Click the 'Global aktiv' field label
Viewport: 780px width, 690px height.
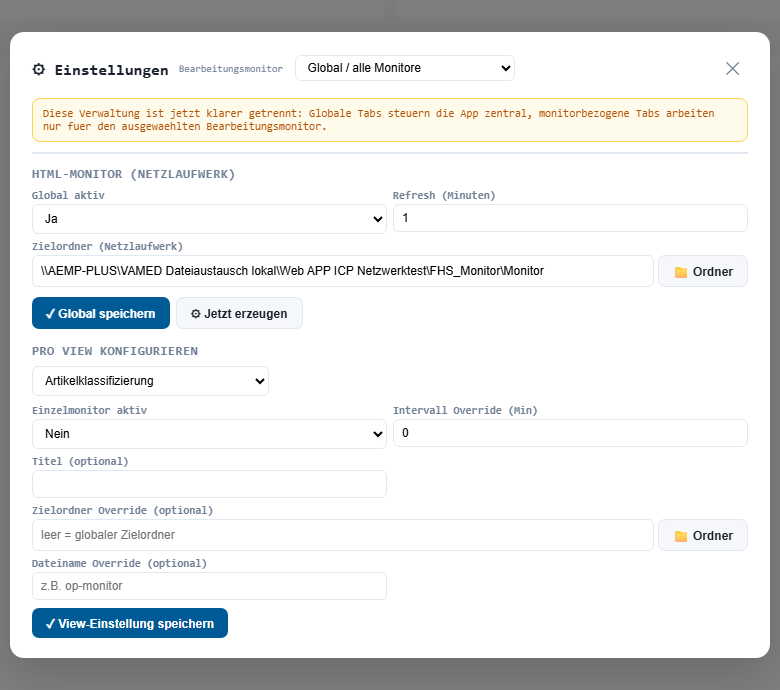(x=68, y=196)
